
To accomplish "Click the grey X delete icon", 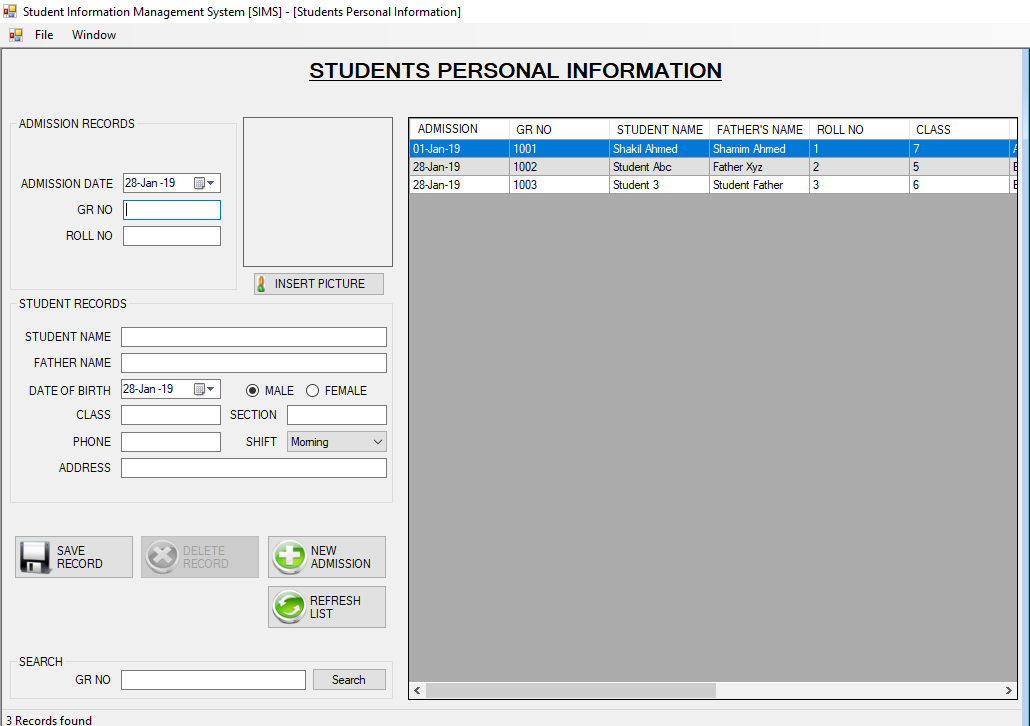I will (x=162, y=557).
